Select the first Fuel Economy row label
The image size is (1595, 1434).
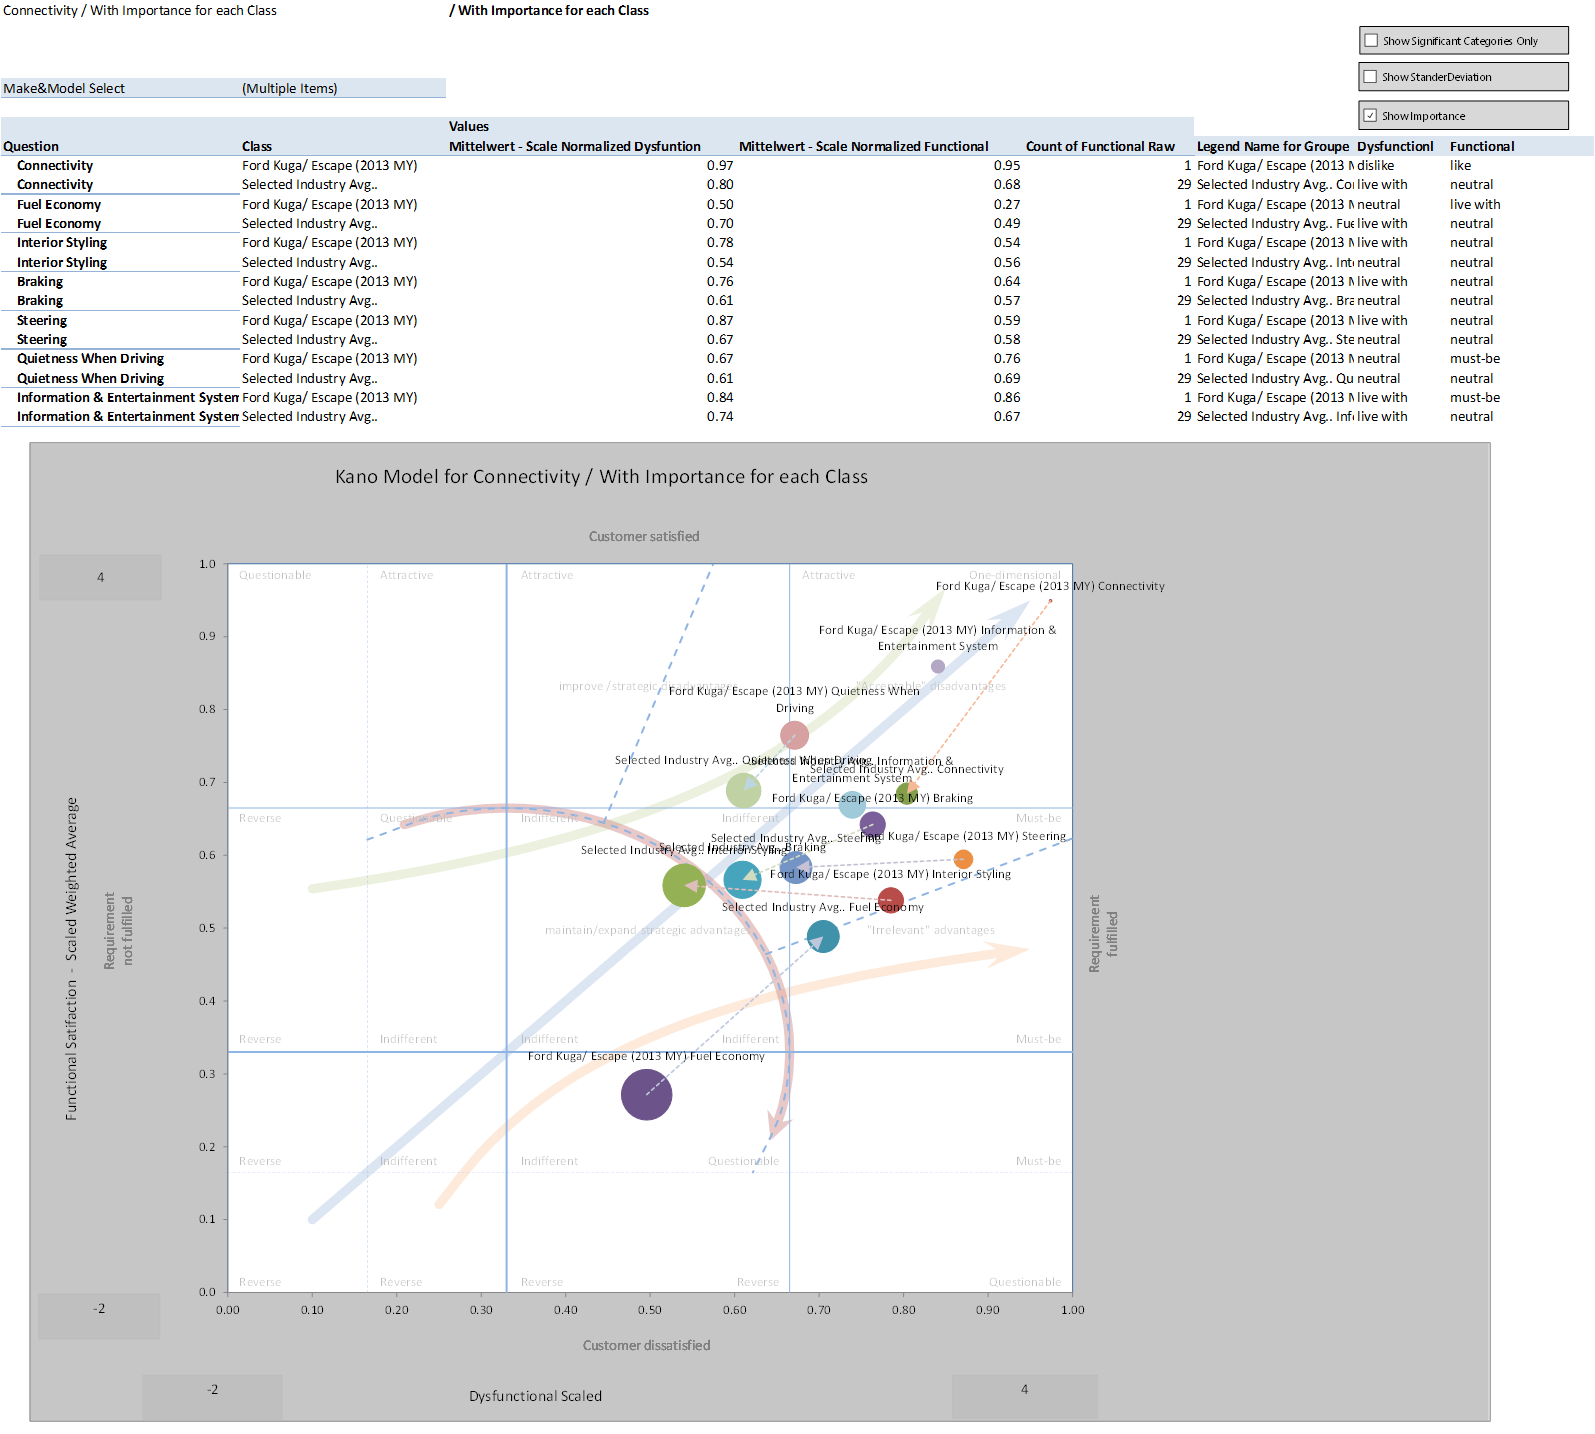pyautogui.click(x=59, y=205)
